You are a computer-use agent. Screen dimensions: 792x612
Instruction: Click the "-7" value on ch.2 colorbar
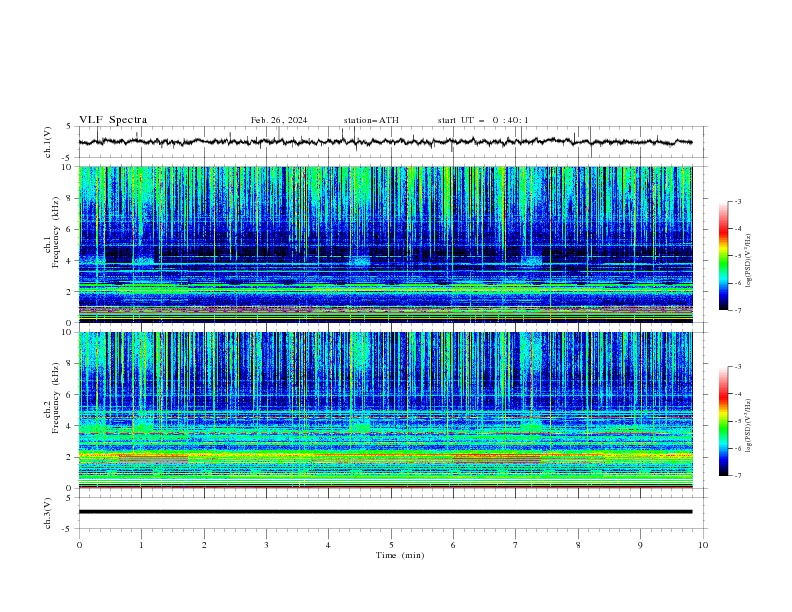tap(737, 476)
